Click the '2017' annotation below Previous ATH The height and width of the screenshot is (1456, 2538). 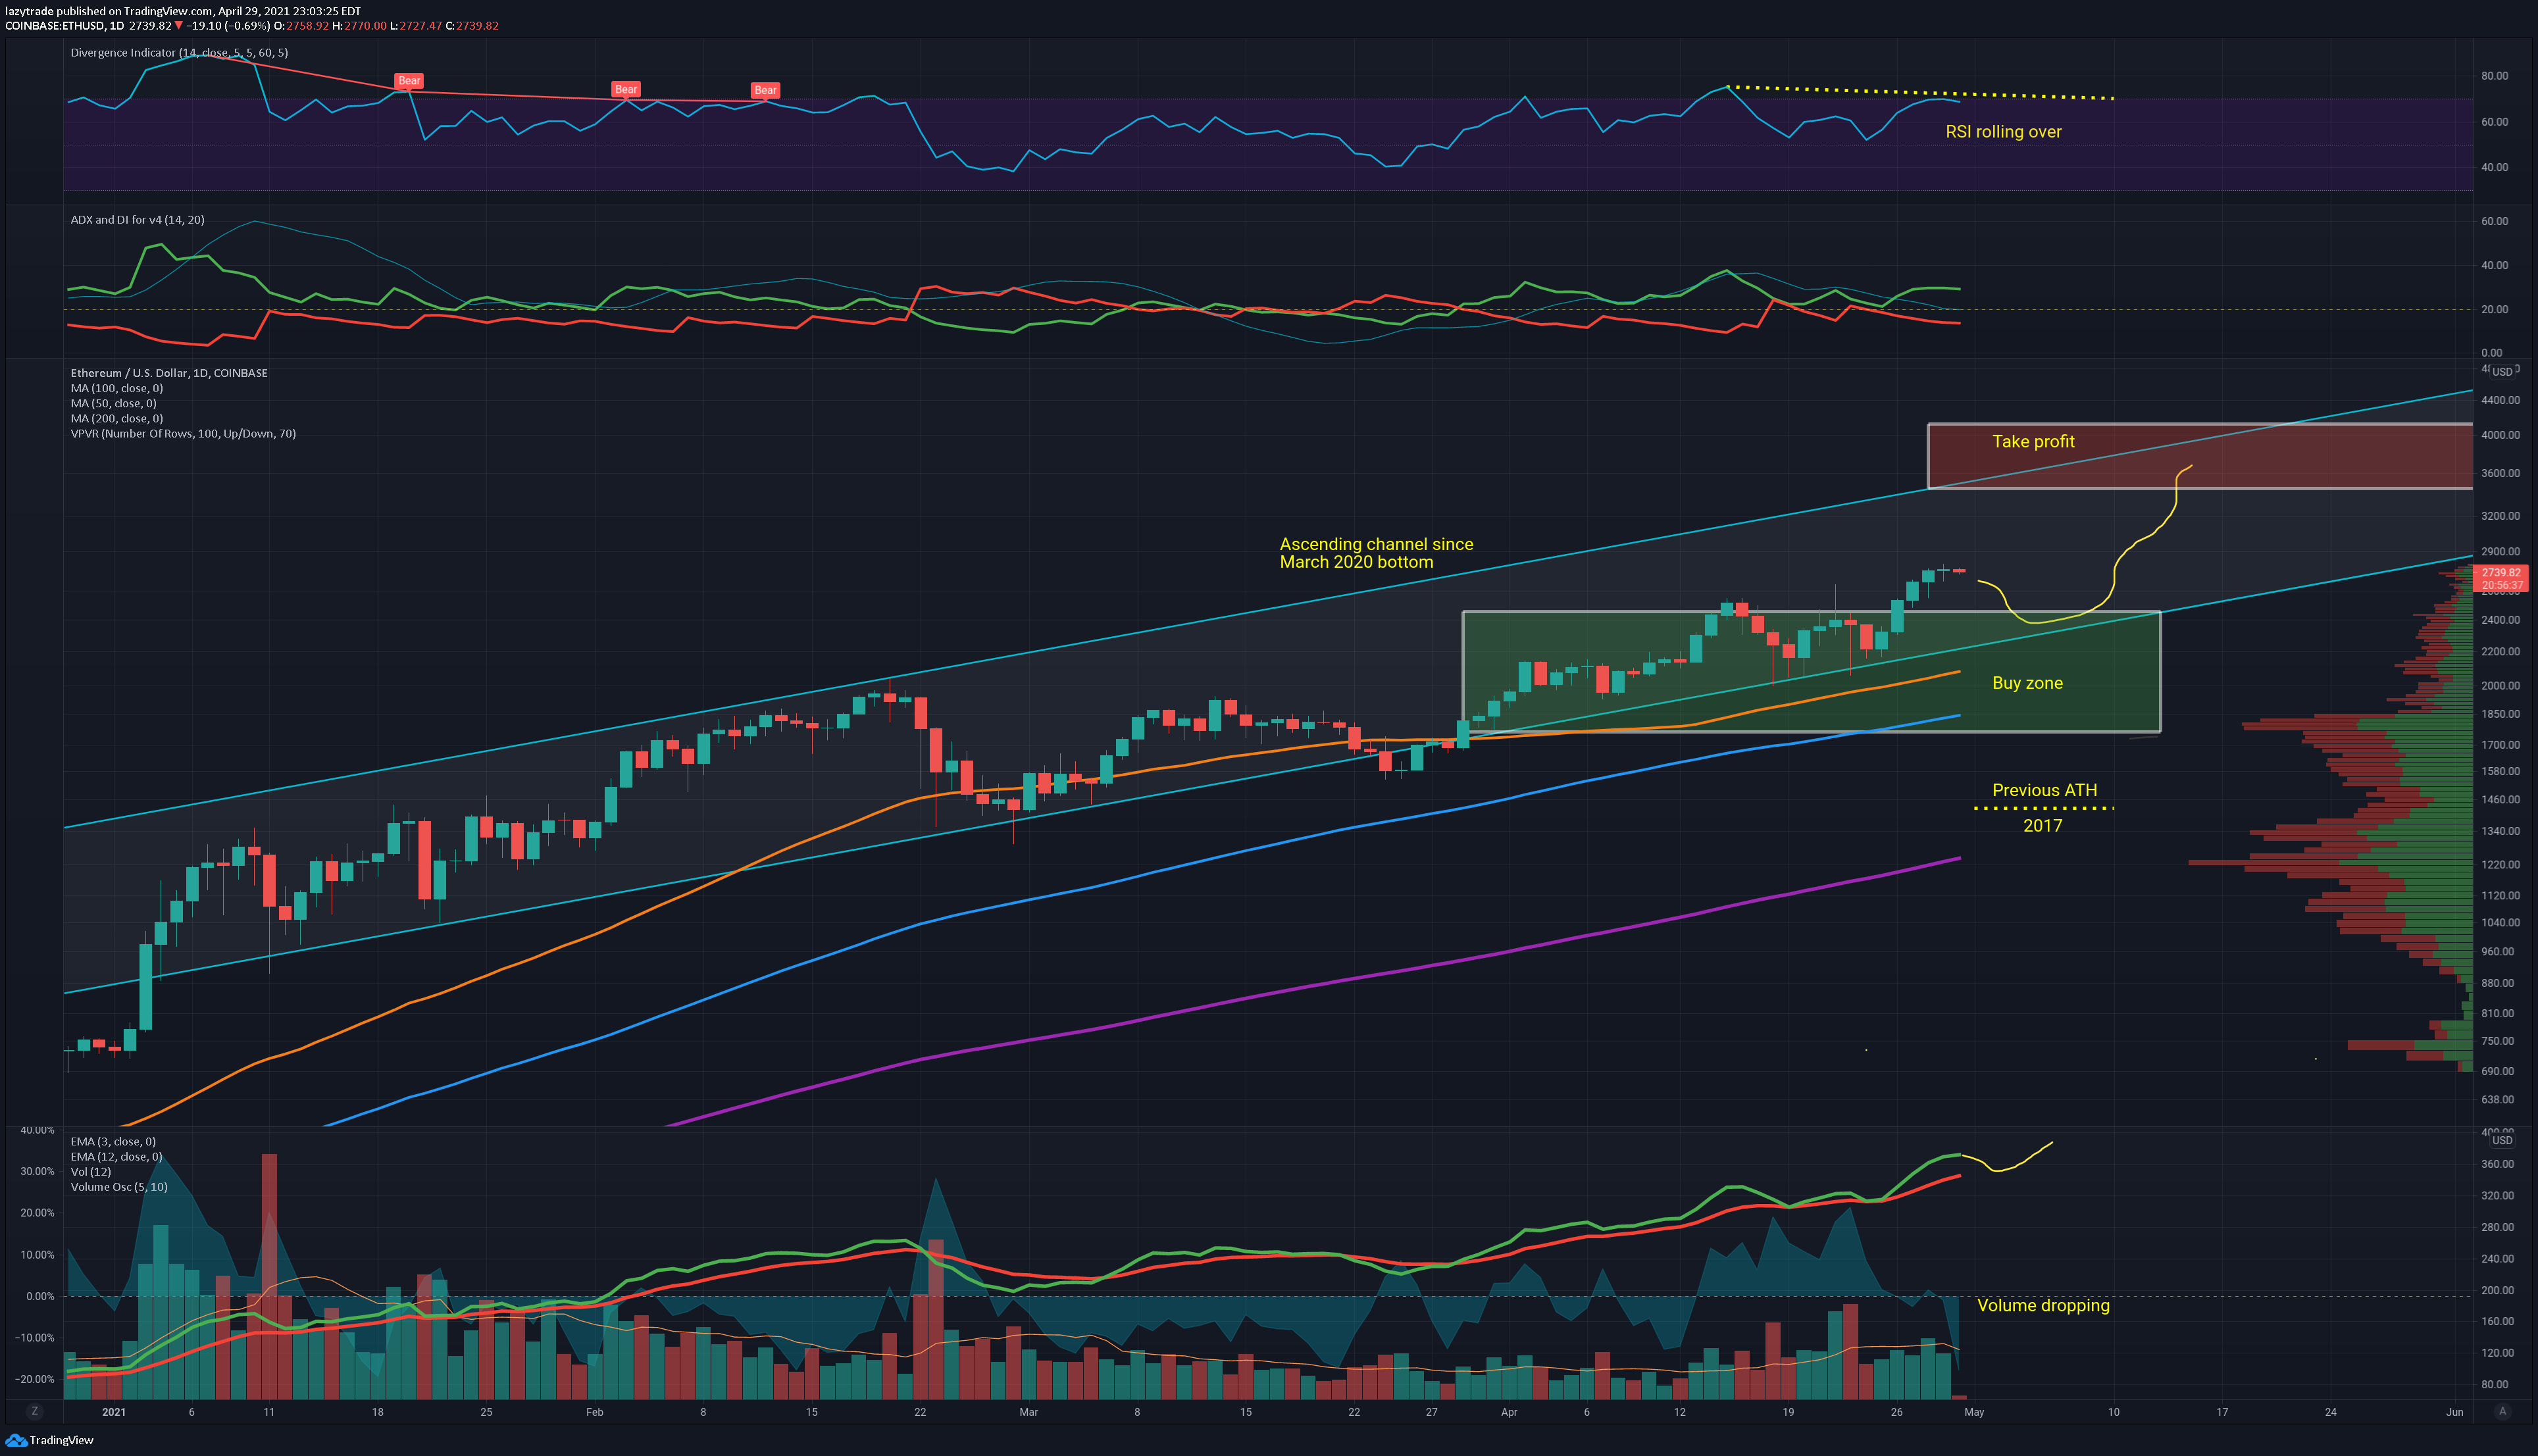click(2042, 825)
